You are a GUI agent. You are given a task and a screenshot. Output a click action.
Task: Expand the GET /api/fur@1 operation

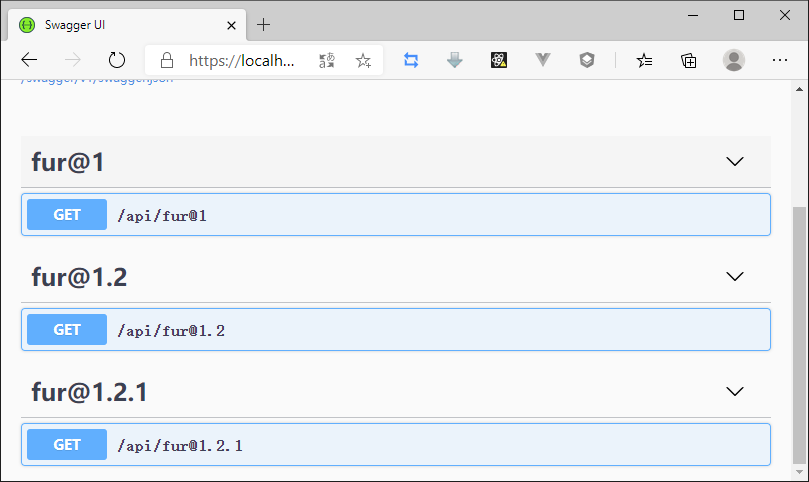[x=67, y=215]
